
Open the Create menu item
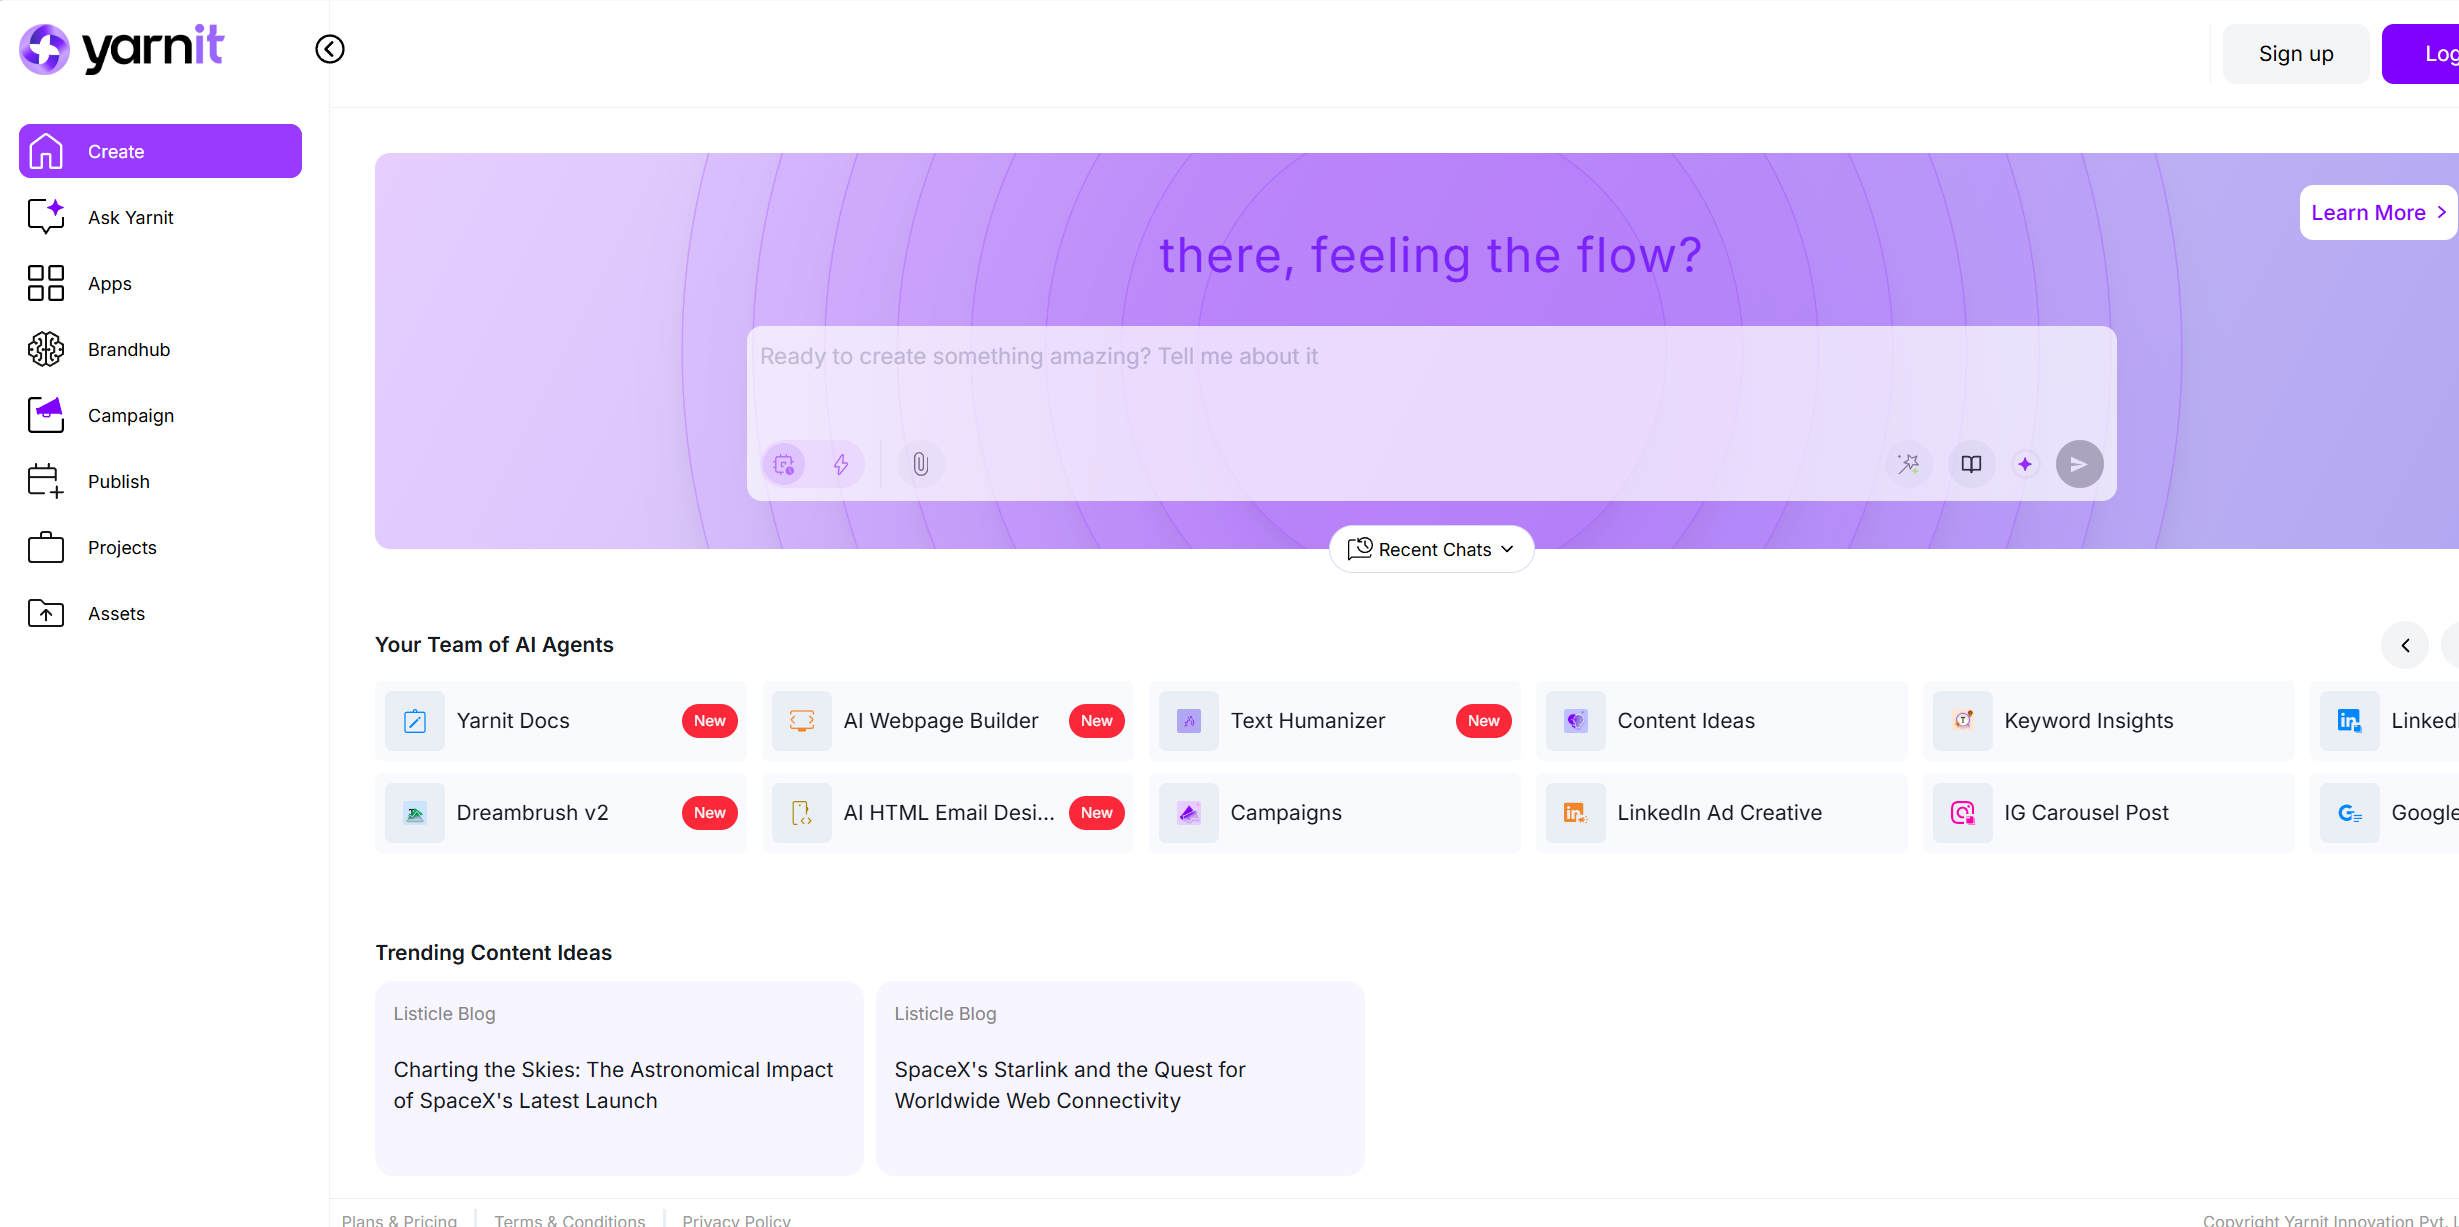[x=160, y=151]
